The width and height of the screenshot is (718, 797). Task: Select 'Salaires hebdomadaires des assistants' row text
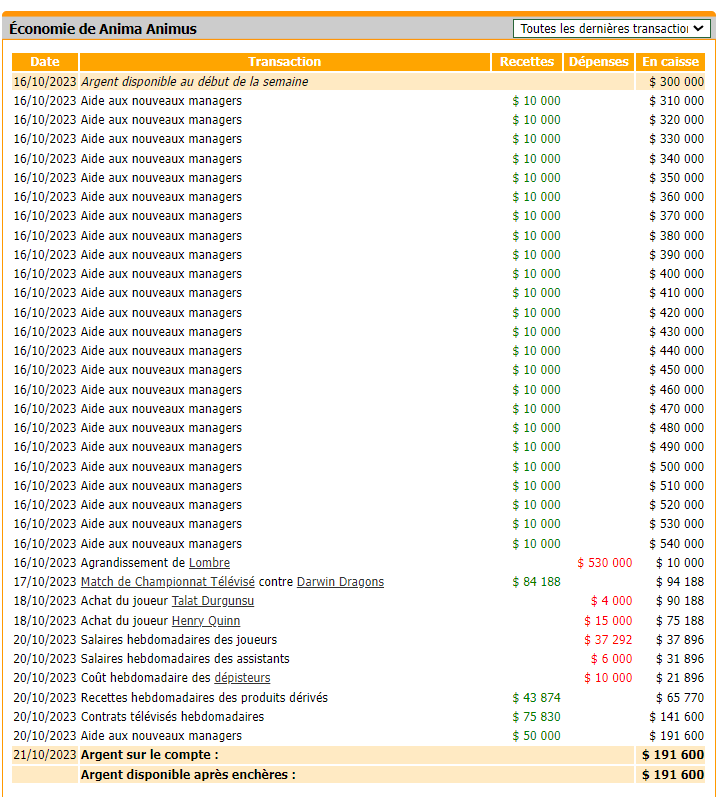tap(185, 659)
